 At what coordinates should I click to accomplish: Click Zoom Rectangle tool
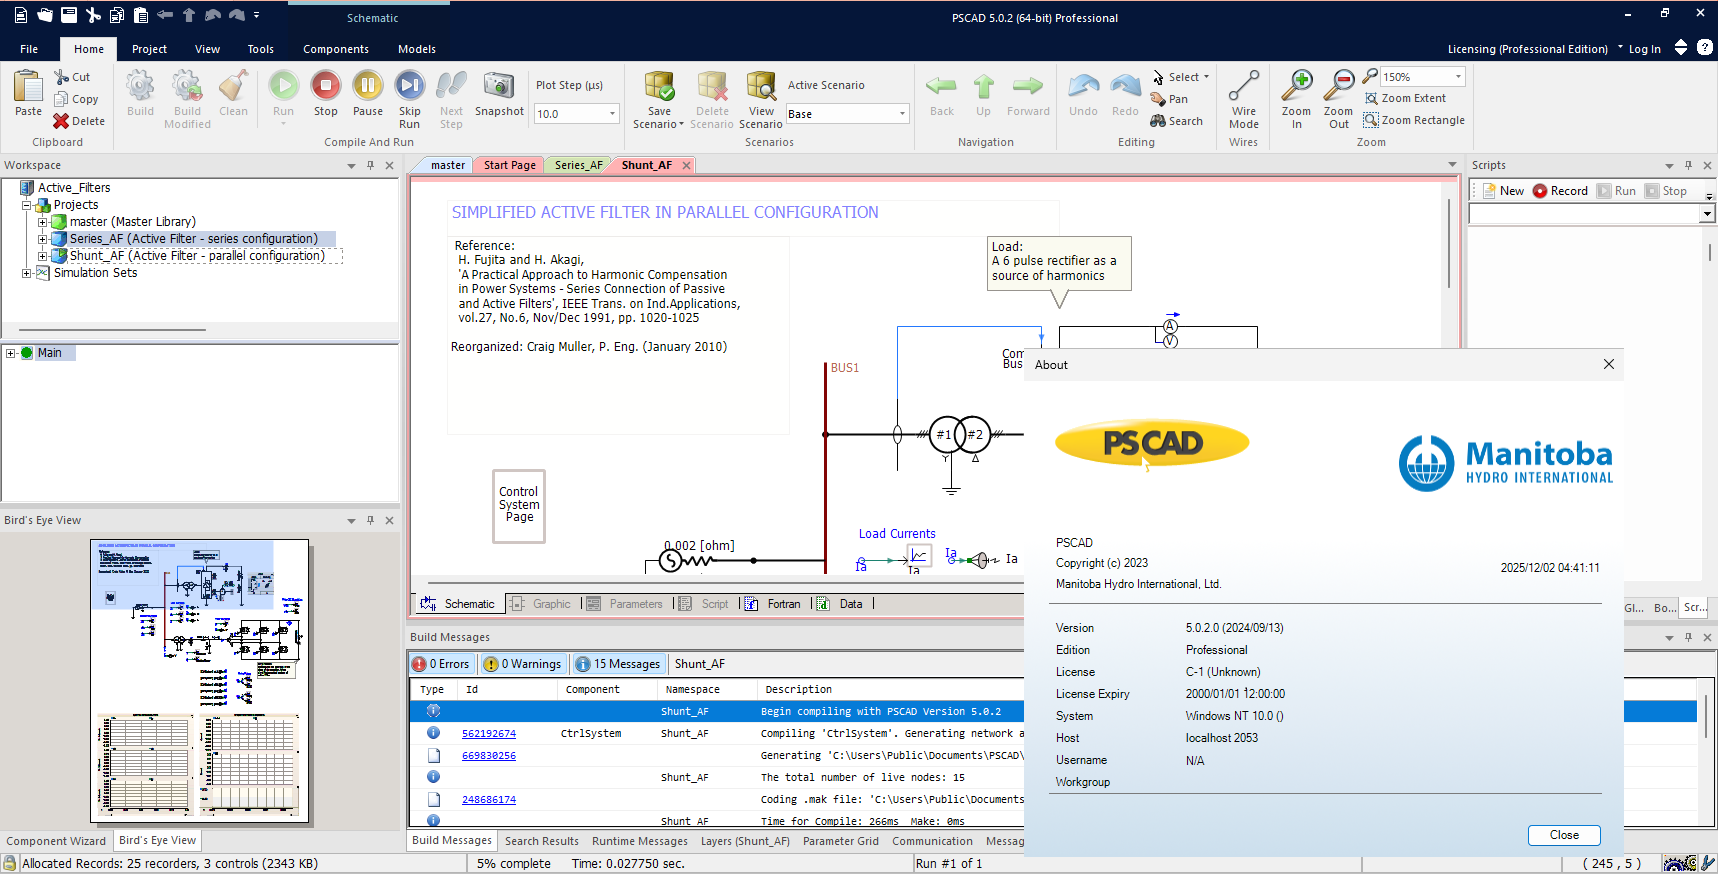[x=1414, y=120]
